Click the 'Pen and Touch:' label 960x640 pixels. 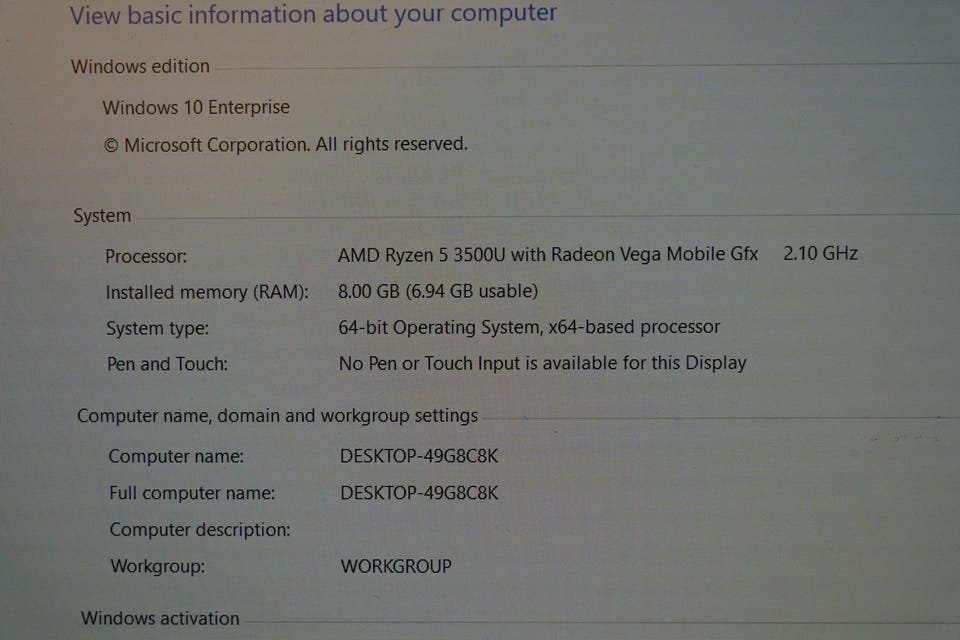coord(167,364)
